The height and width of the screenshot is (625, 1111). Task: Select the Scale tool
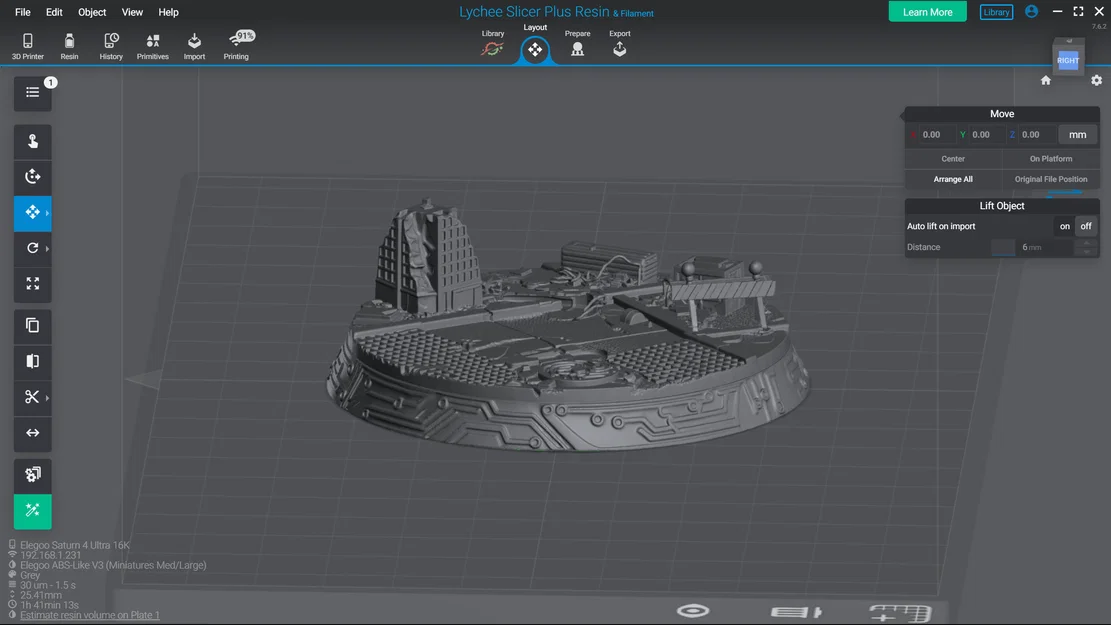click(33, 283)
